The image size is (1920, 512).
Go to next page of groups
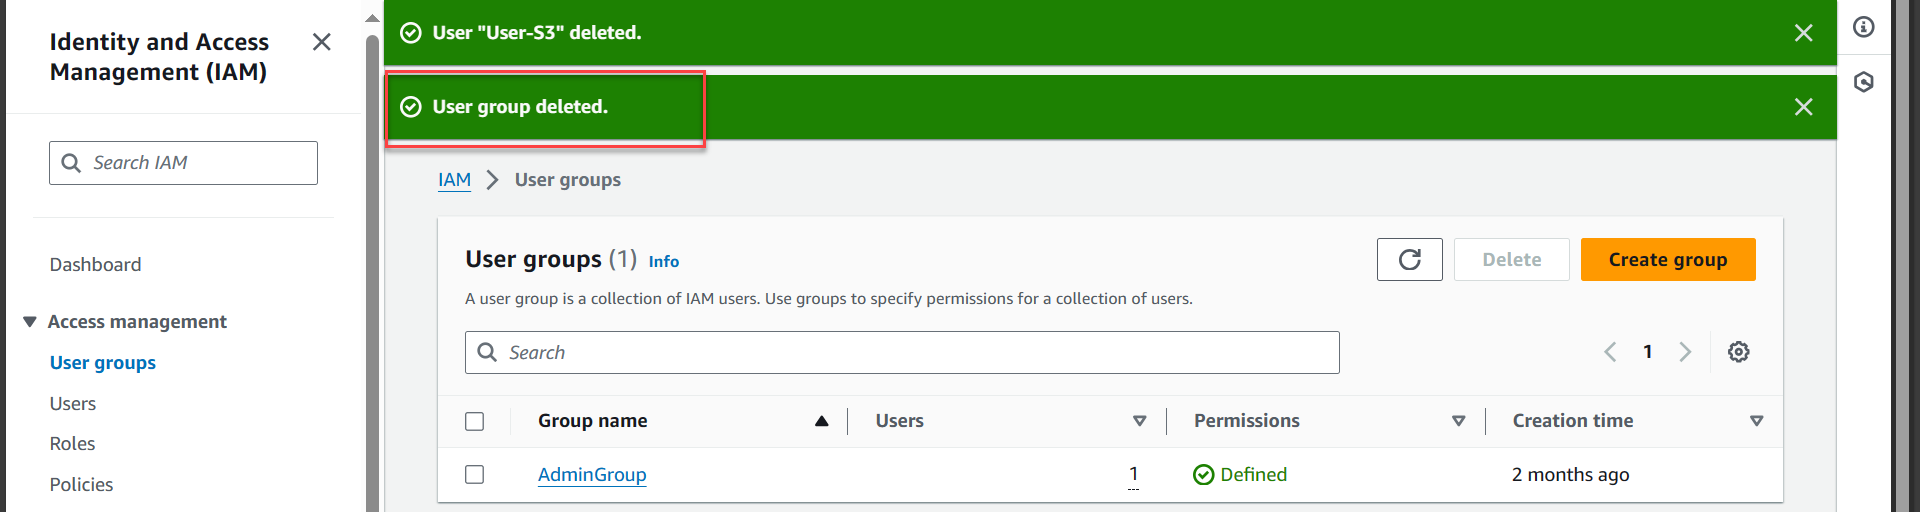coord(1685,352)
